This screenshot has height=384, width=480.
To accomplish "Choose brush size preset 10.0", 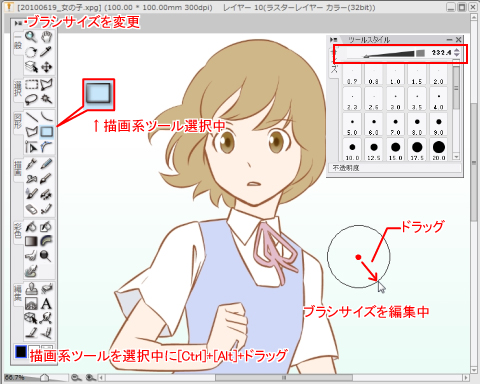I will pos(352,150).
